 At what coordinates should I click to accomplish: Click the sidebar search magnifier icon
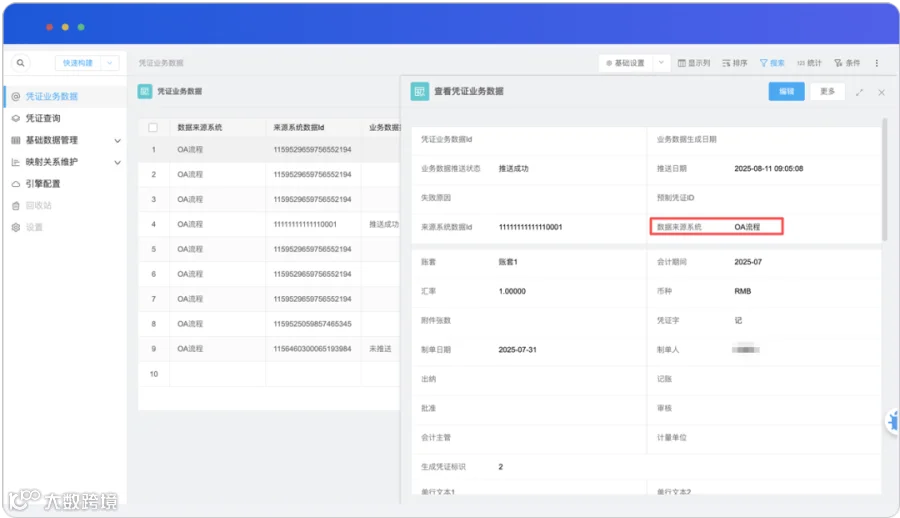(21, 63)
